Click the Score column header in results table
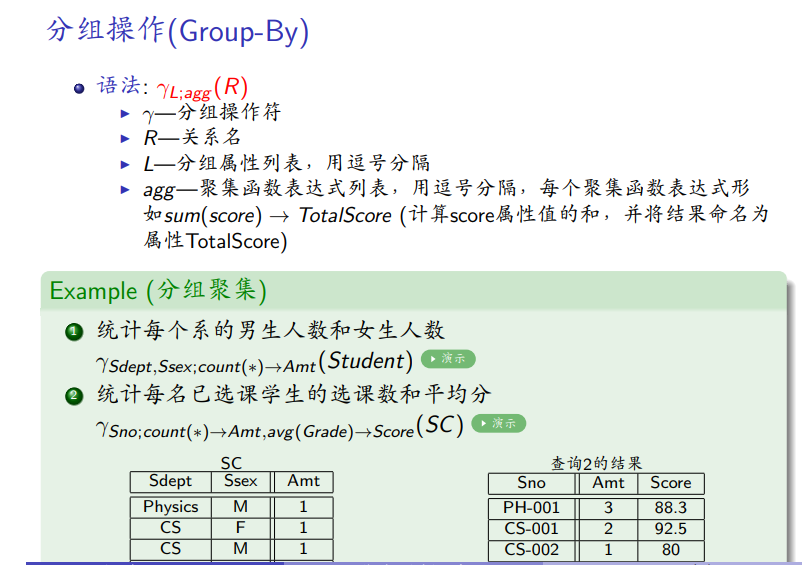Image resolution: width=810 pixels, height=565 pixels. pyautogui.click(x=670, y=483)
